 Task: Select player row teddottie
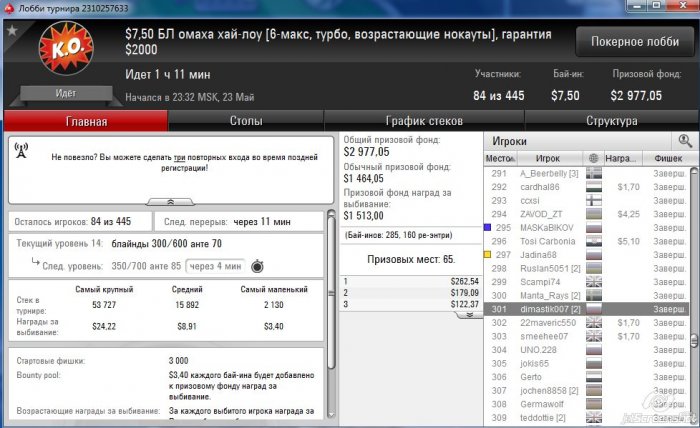(x=587, y=418)
